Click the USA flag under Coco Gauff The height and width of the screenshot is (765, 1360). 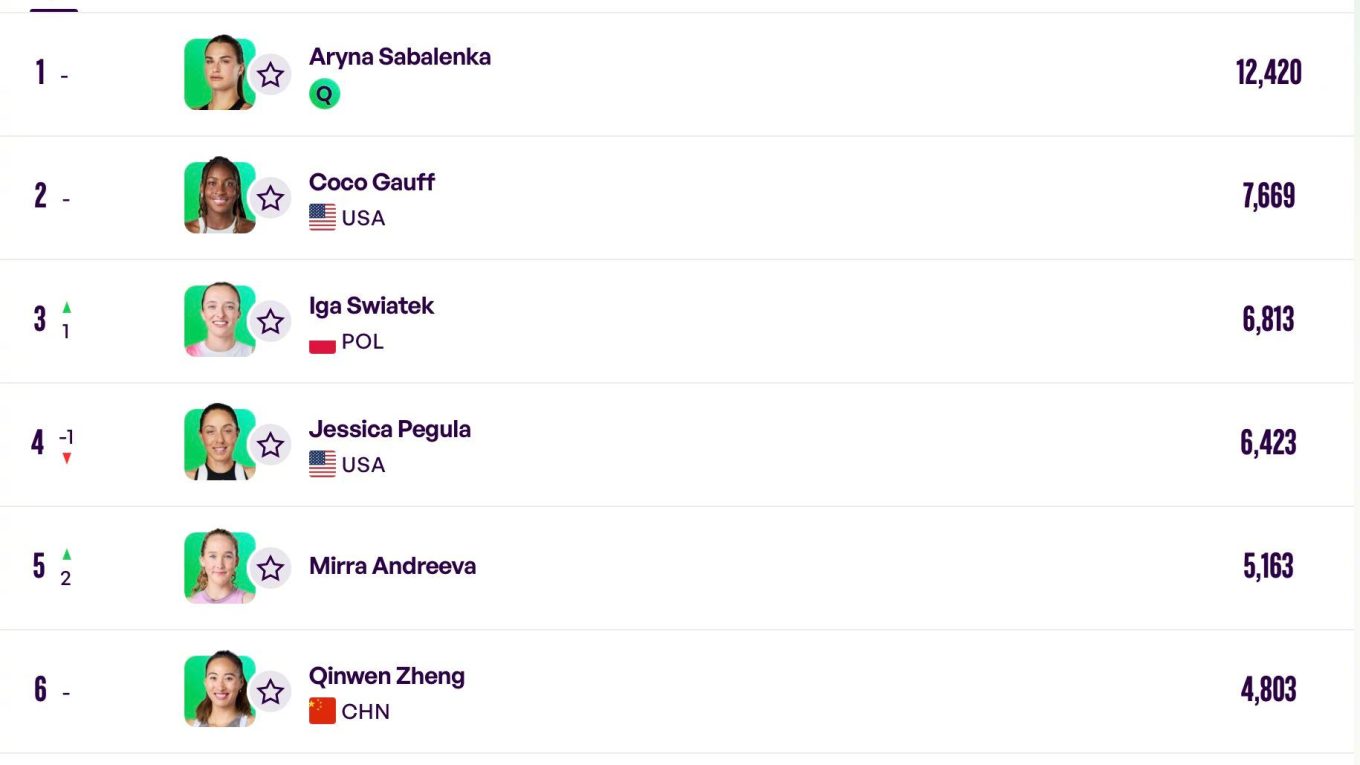[x=322, y=218]
